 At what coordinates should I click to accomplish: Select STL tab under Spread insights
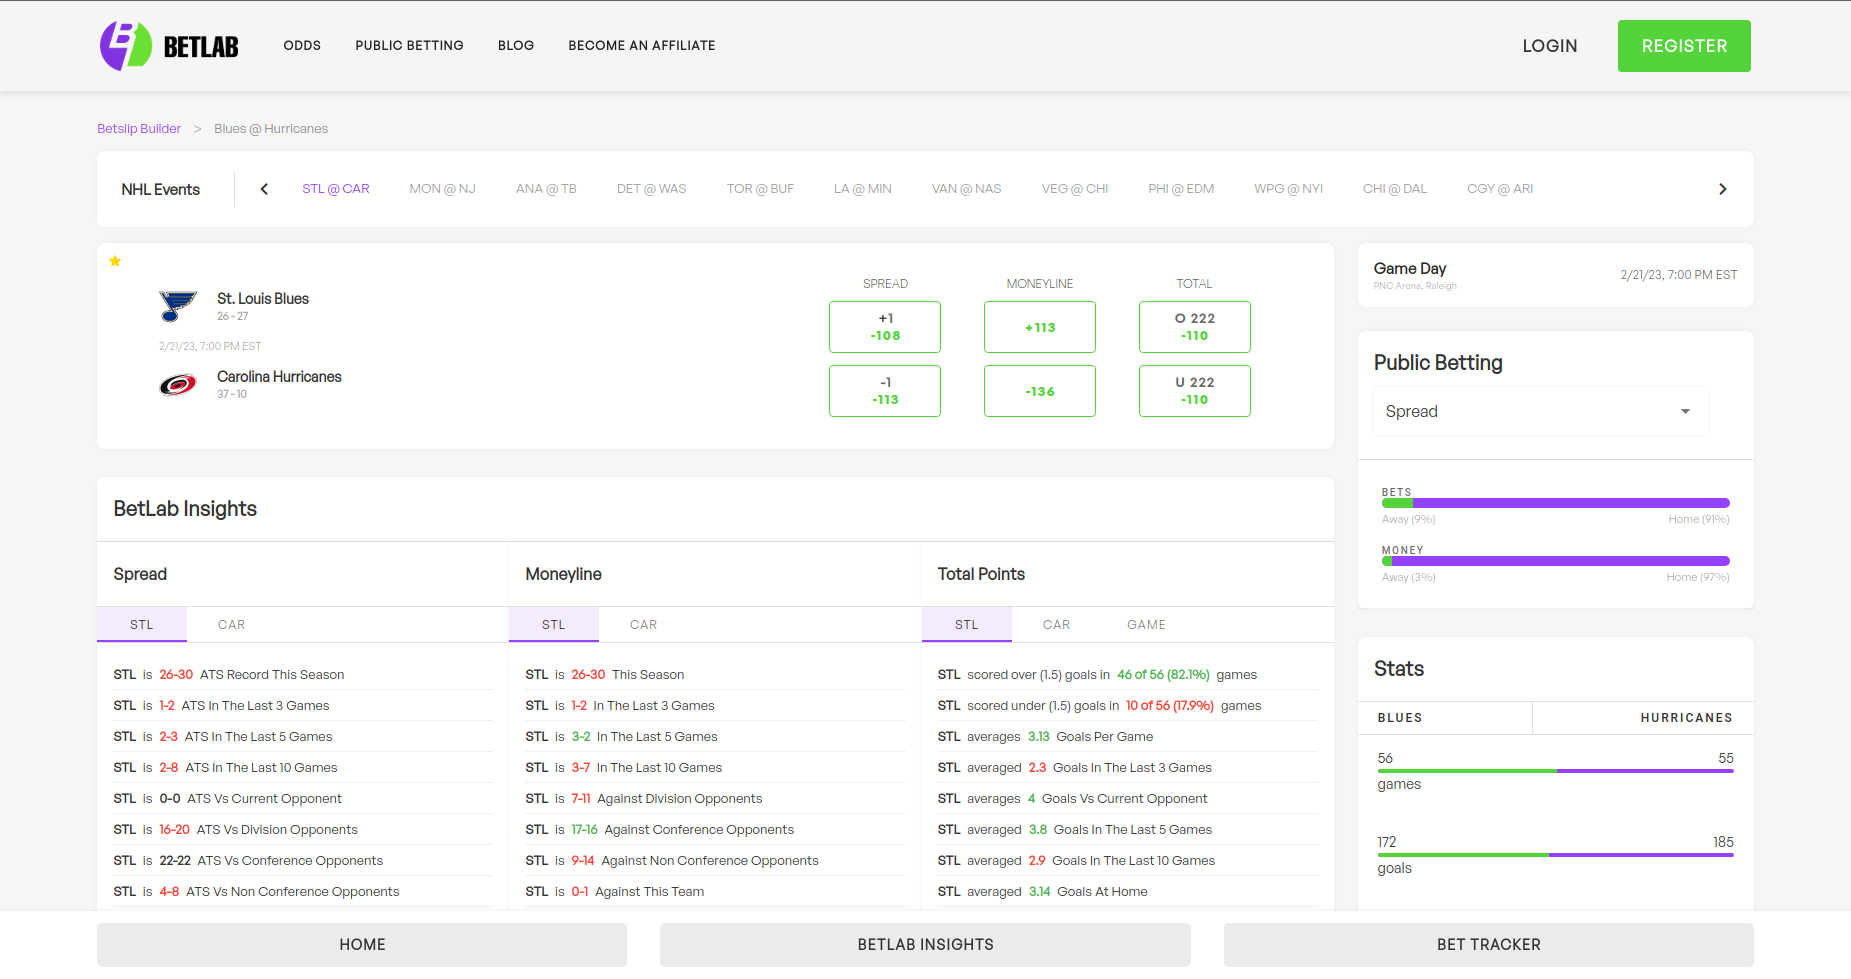(x=142, y=625)
